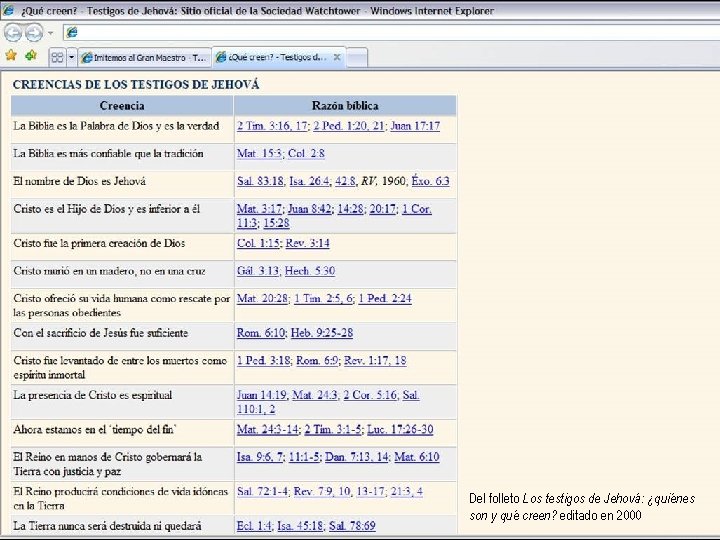Image resolution: width=720 pixels, height=540 pixels.
Task: Open the 2 Ped. 1:20, 21 link
Action: (349, 126)
